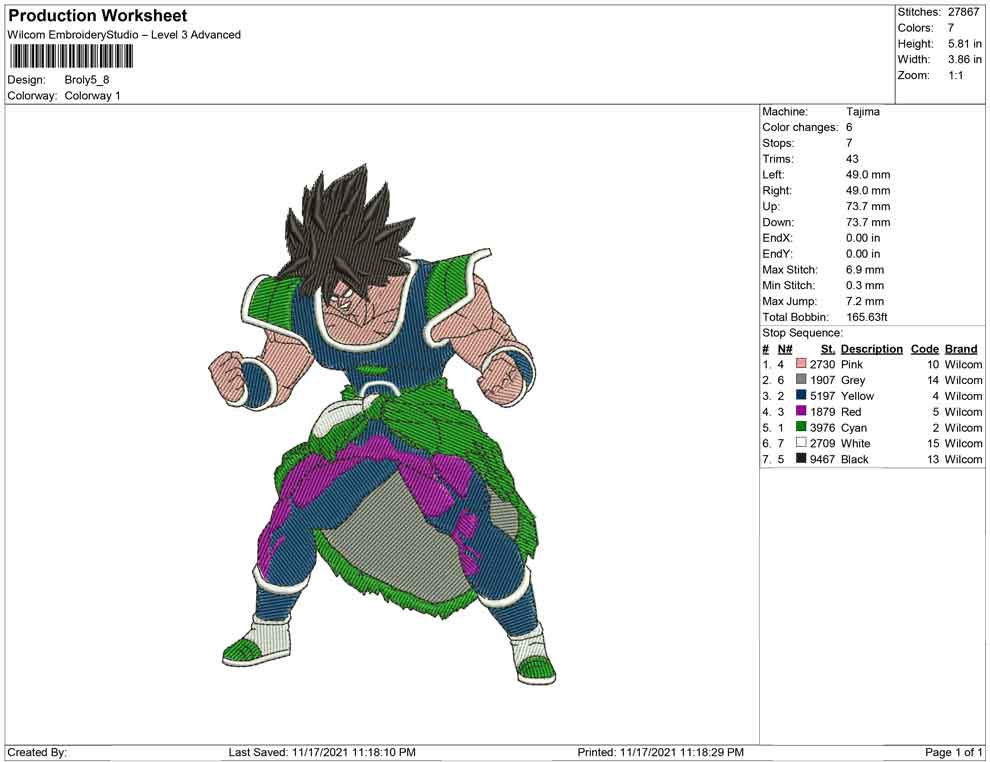Image resolution: width=990 pixels, height=762 pixels.
Task: Click the 'Colorway 1' value
Action: pos(92,96)
